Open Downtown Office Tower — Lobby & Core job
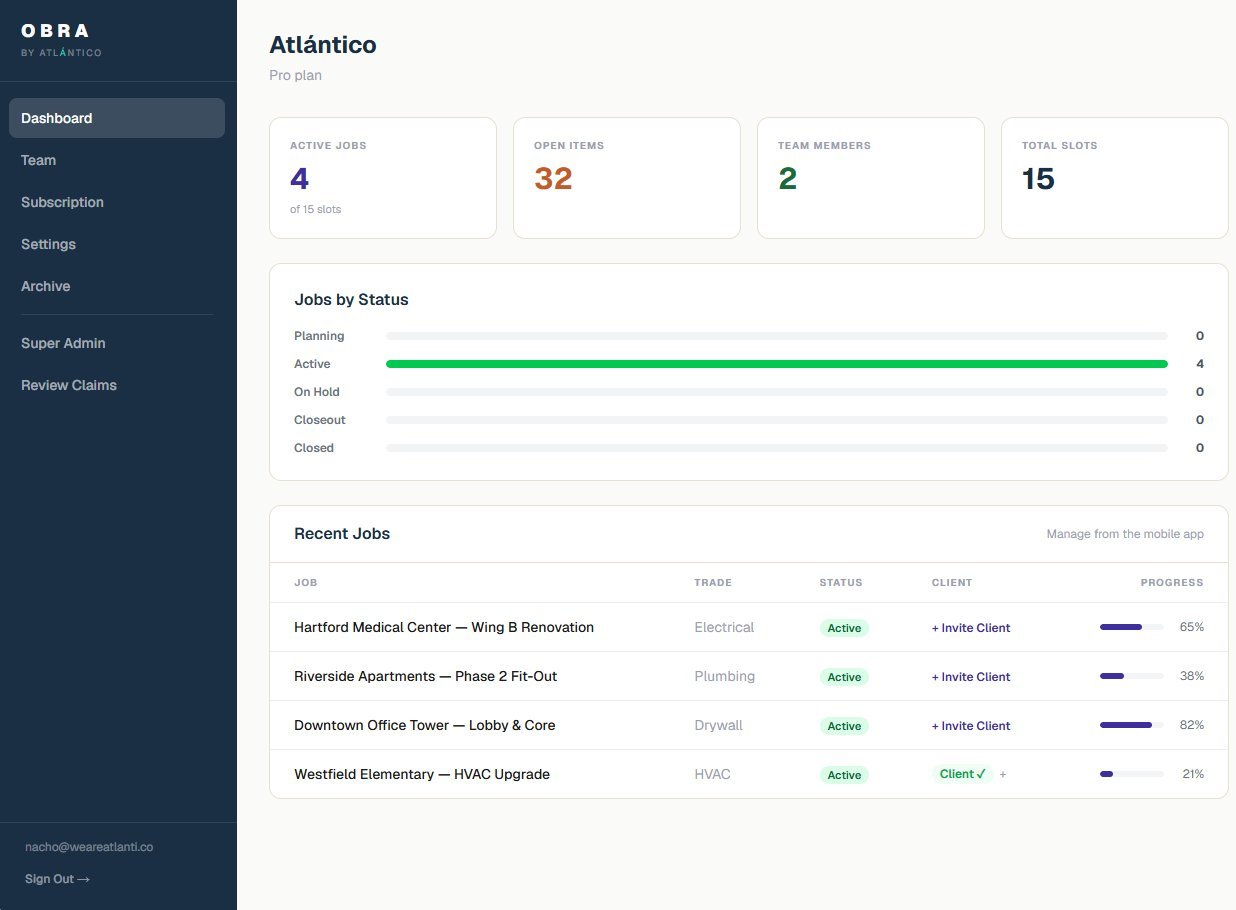The height and width of the screenshot is (910, 1236). tap(425, 725)
